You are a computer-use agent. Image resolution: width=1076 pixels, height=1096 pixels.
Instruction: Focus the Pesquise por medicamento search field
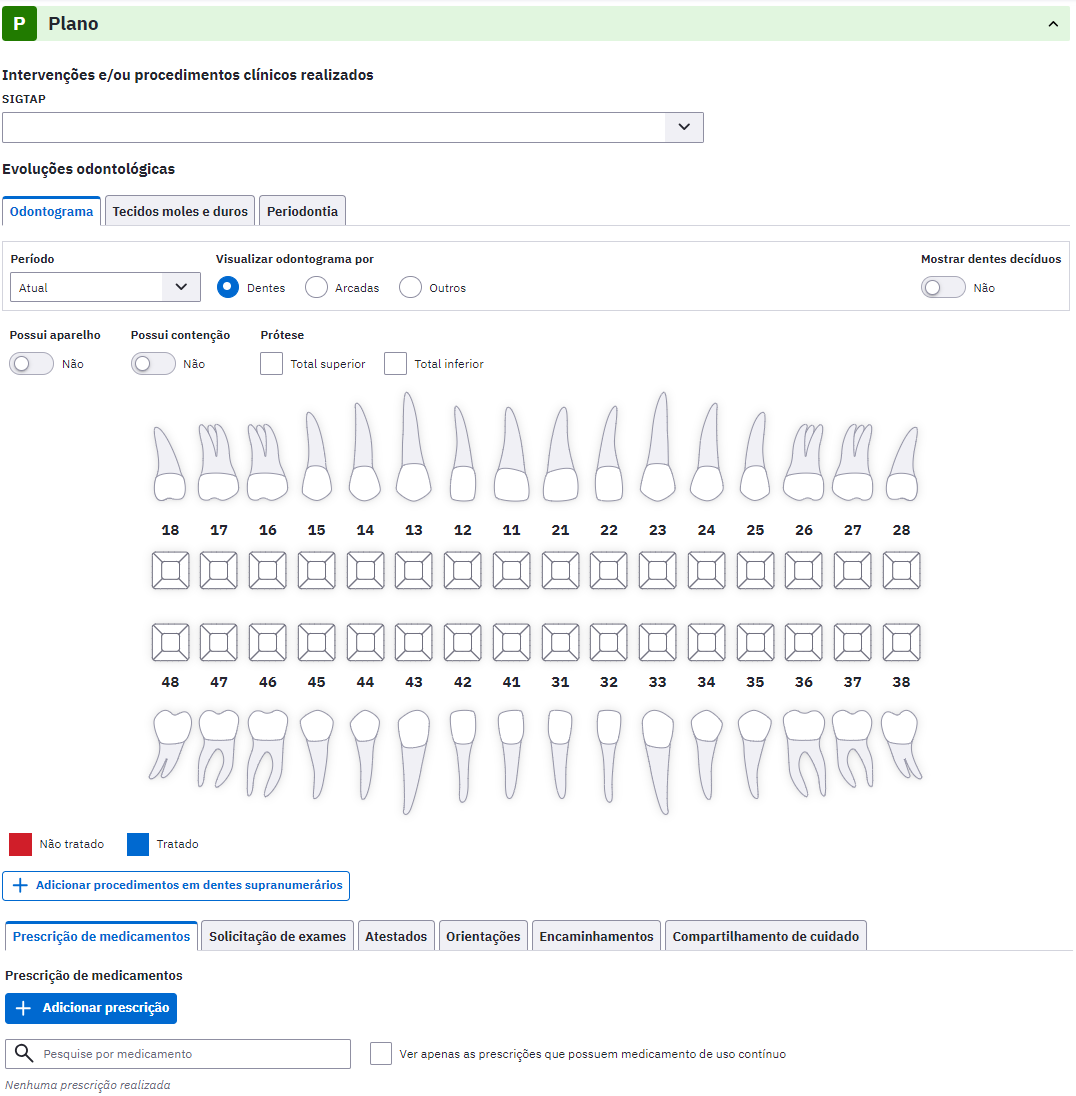pyautogui.click(x=178, y=1053)
